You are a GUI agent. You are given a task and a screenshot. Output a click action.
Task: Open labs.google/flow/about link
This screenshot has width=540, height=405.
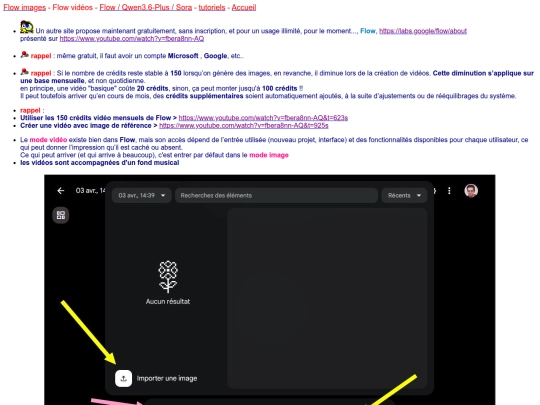(423, 31)
